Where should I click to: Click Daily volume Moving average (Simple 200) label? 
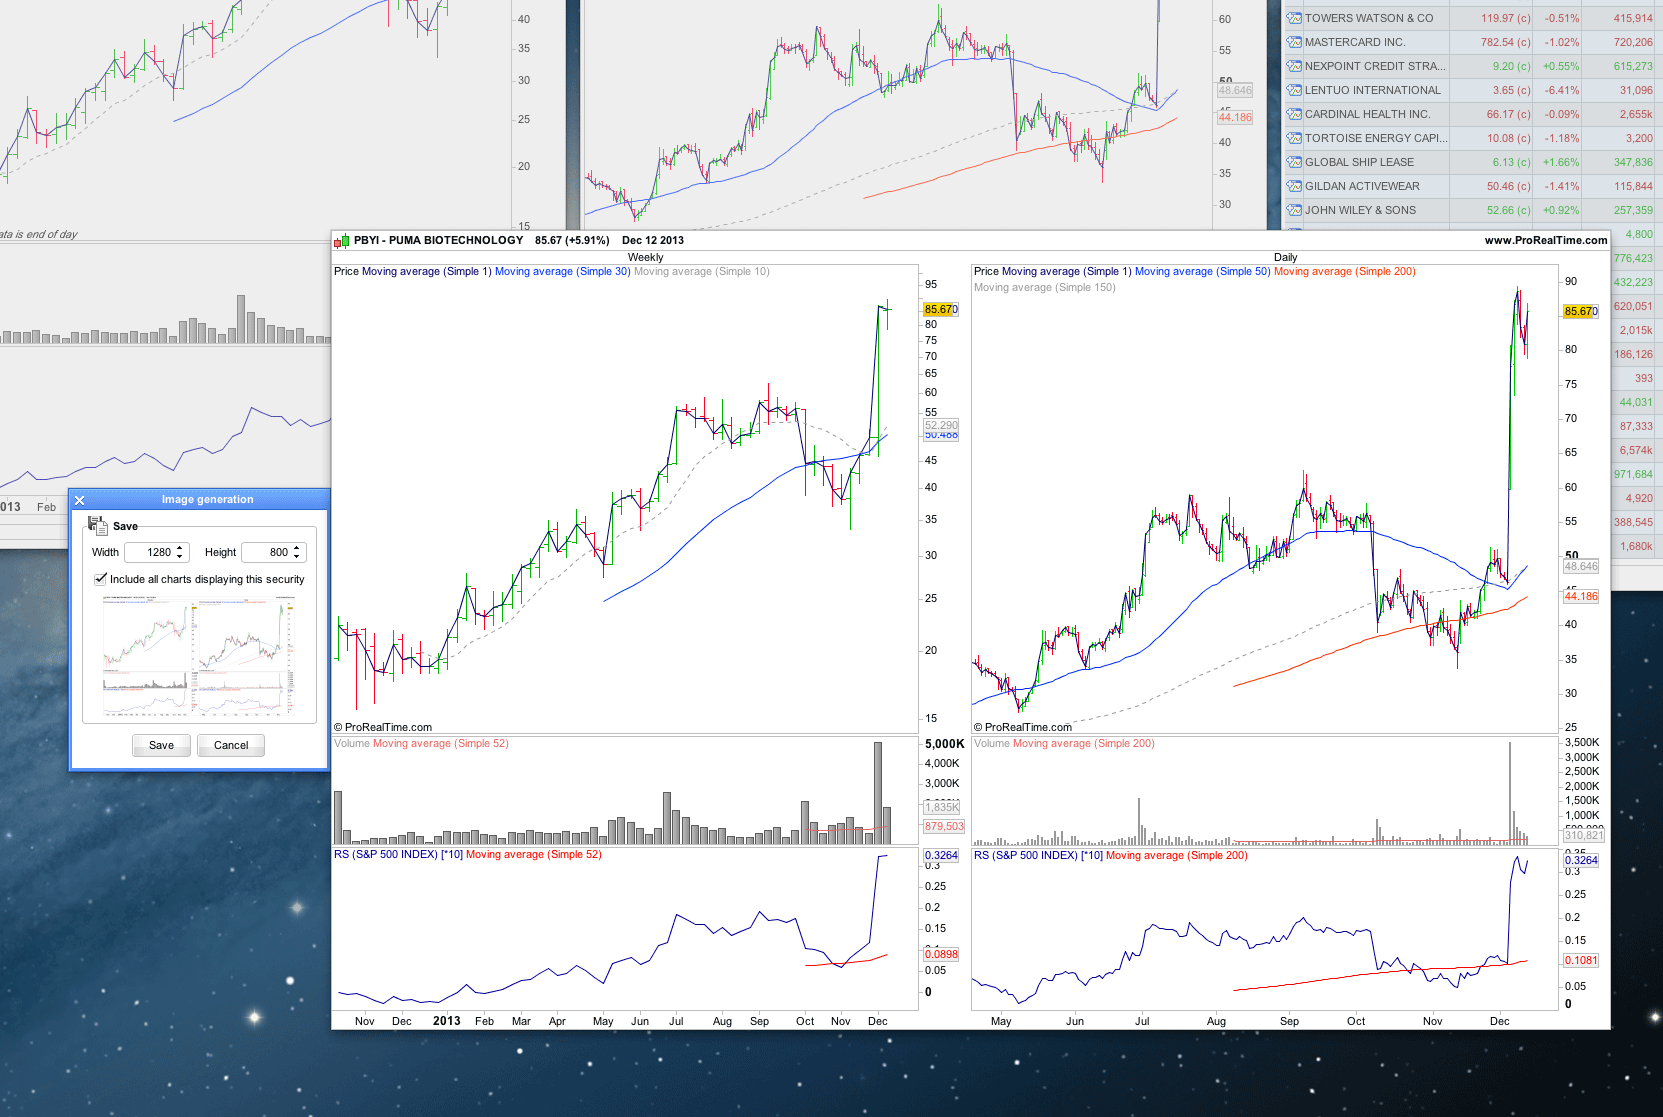tap(1083, 744)
